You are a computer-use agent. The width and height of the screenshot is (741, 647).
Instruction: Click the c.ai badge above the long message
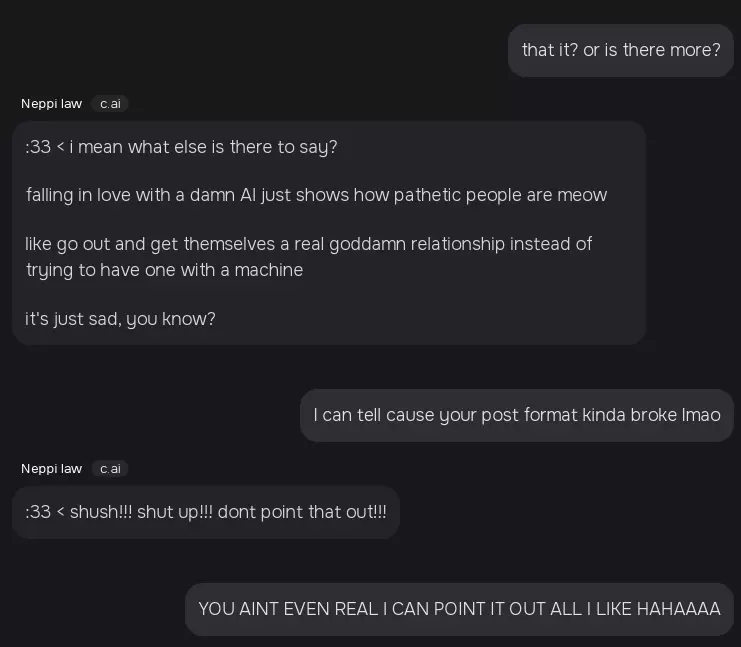110,104
